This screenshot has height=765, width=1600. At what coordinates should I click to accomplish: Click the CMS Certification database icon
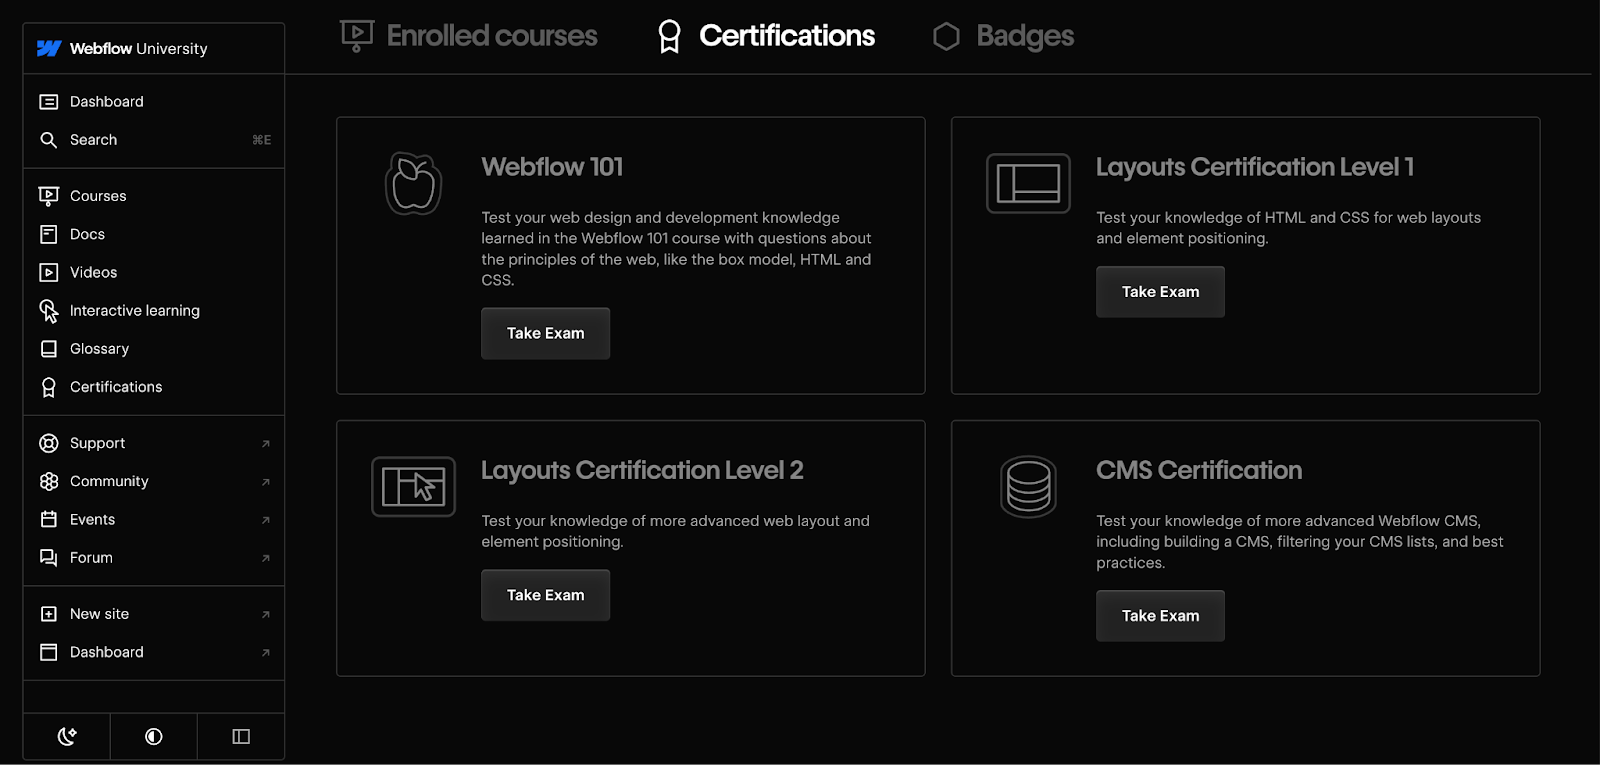1028,487
